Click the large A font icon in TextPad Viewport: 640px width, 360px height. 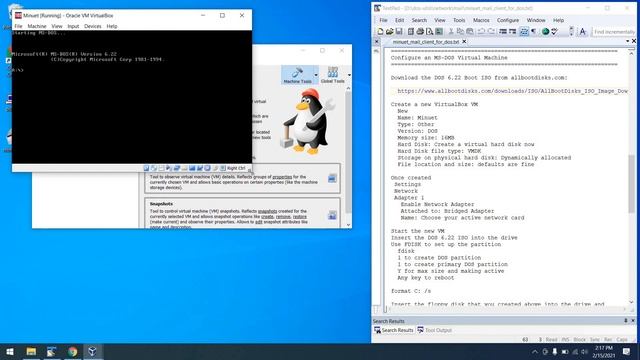583,31
